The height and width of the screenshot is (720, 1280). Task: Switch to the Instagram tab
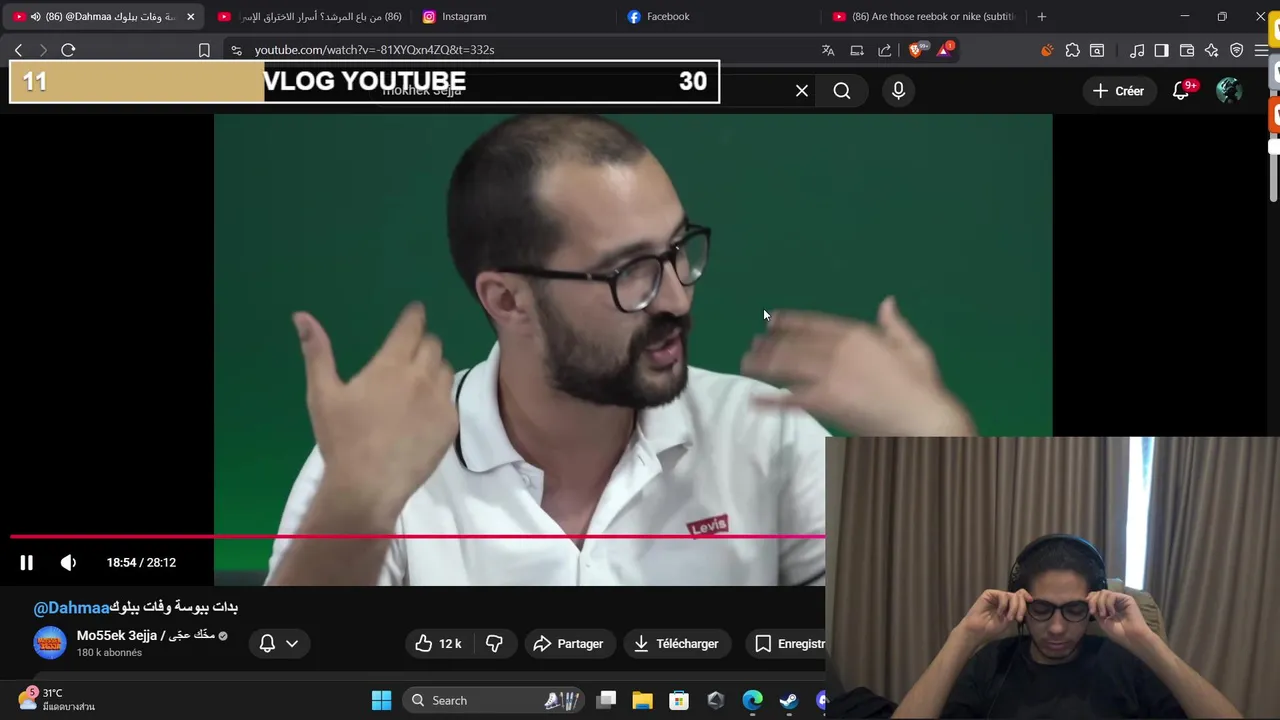point(513,17)
